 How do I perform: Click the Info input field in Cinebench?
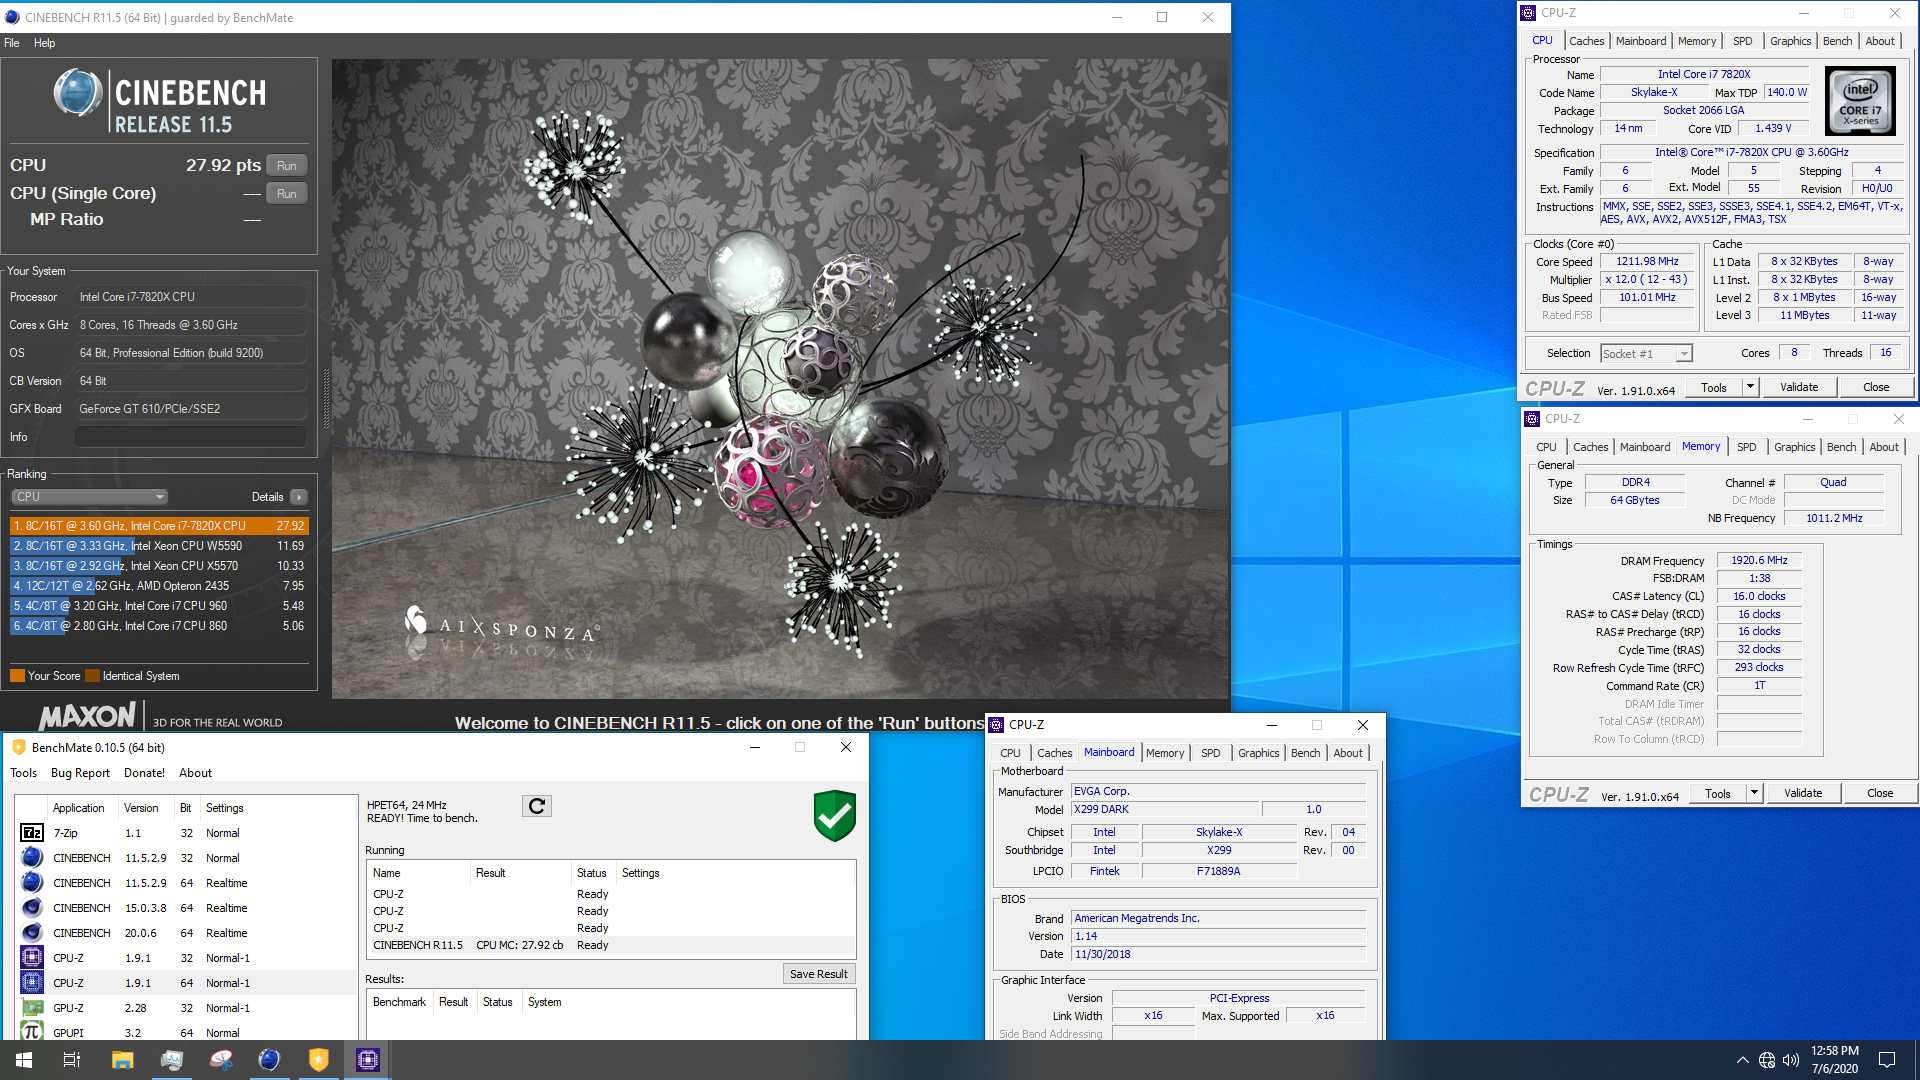191,437
